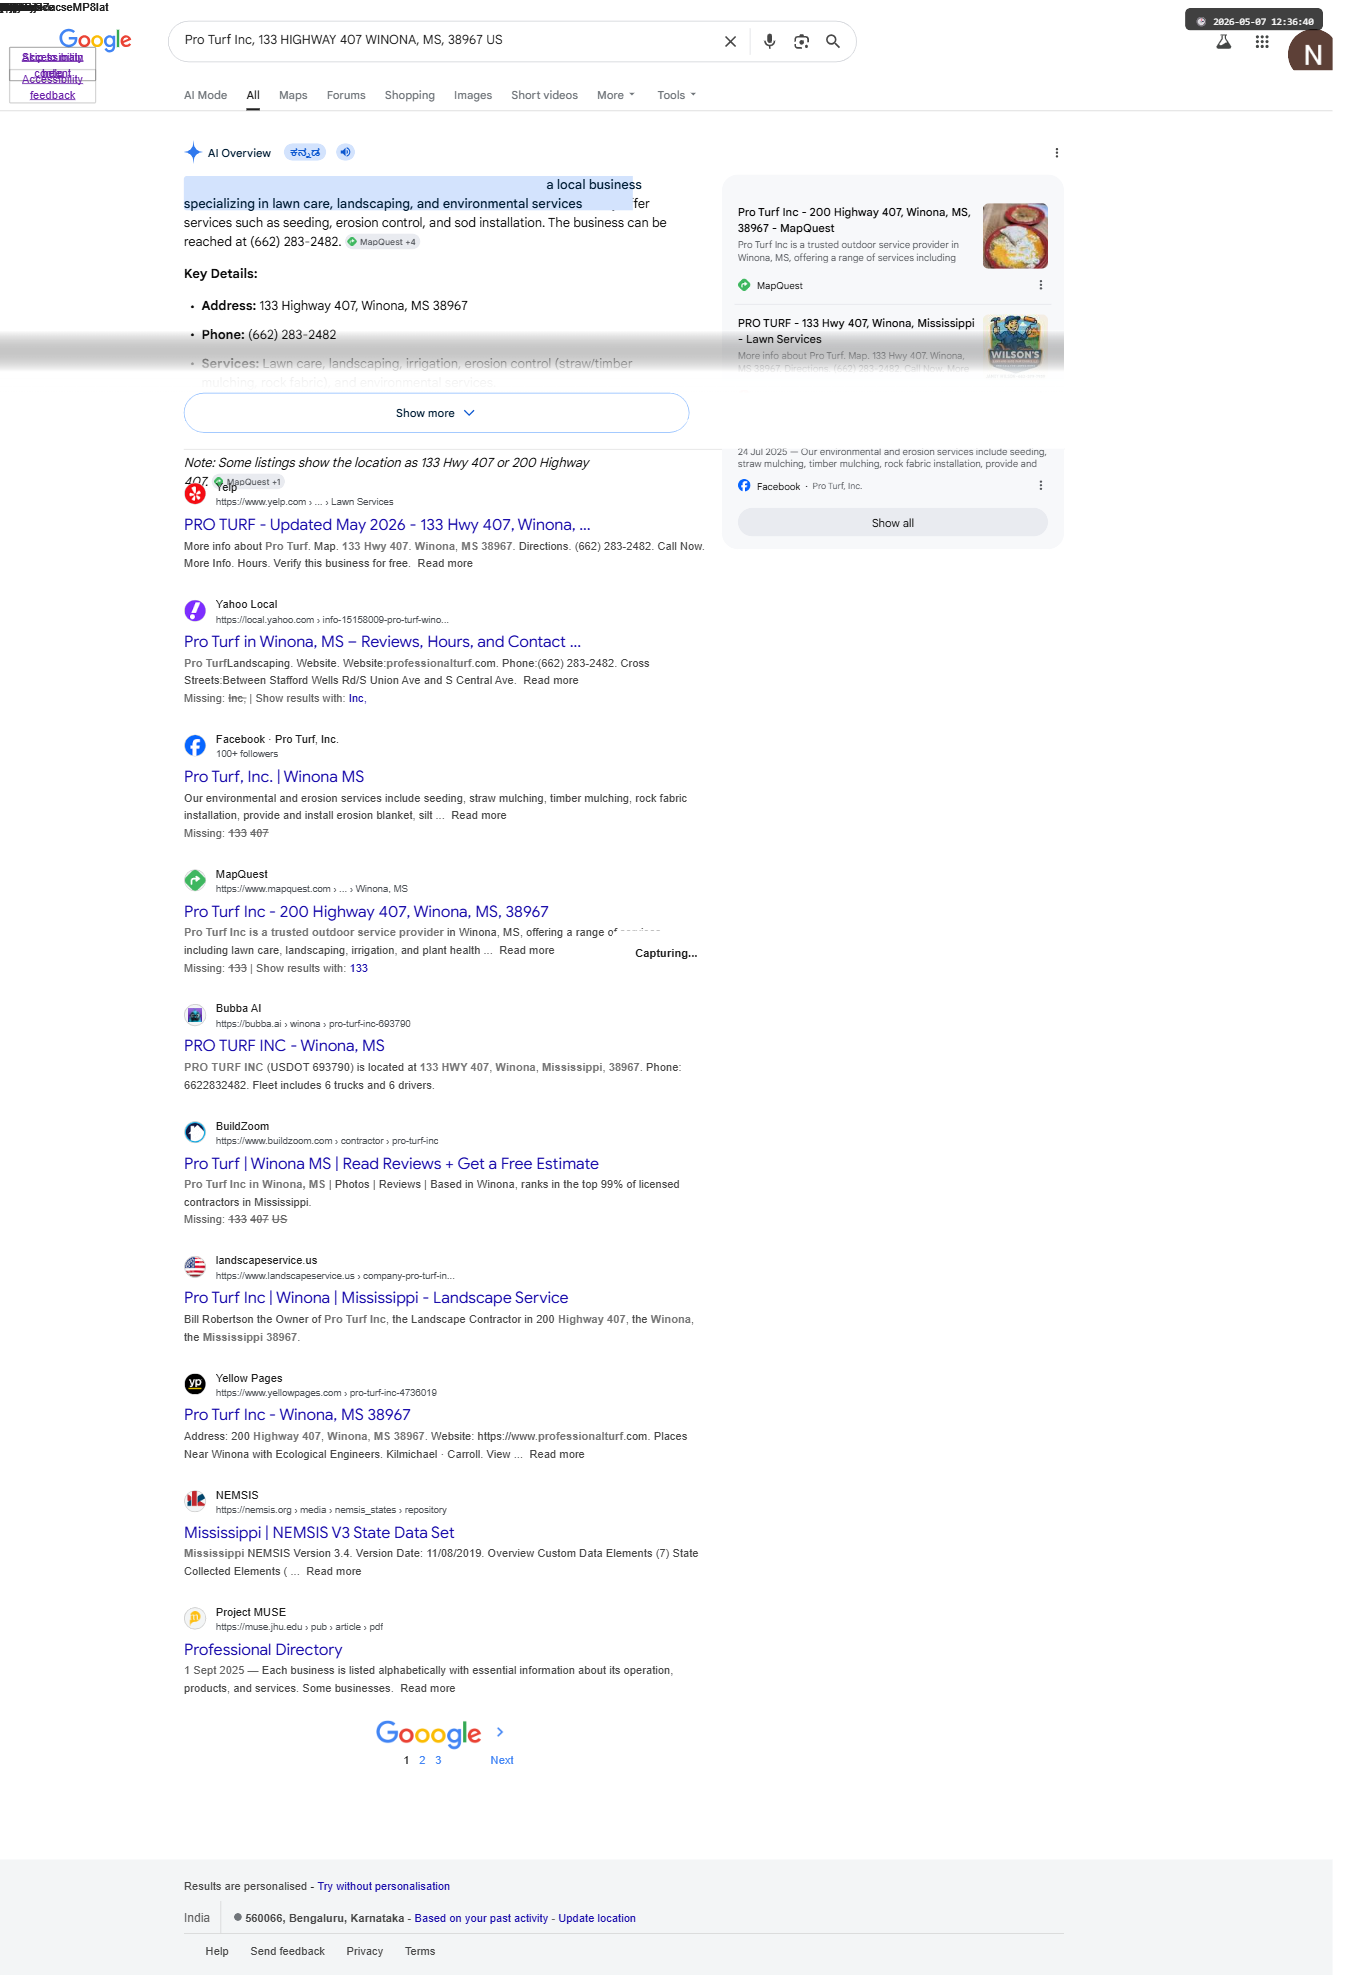This screenshot has height=1975, width=1348.
Task: Open Professional Directory result
Action: pyautogui.click(x=263, y=1650)
